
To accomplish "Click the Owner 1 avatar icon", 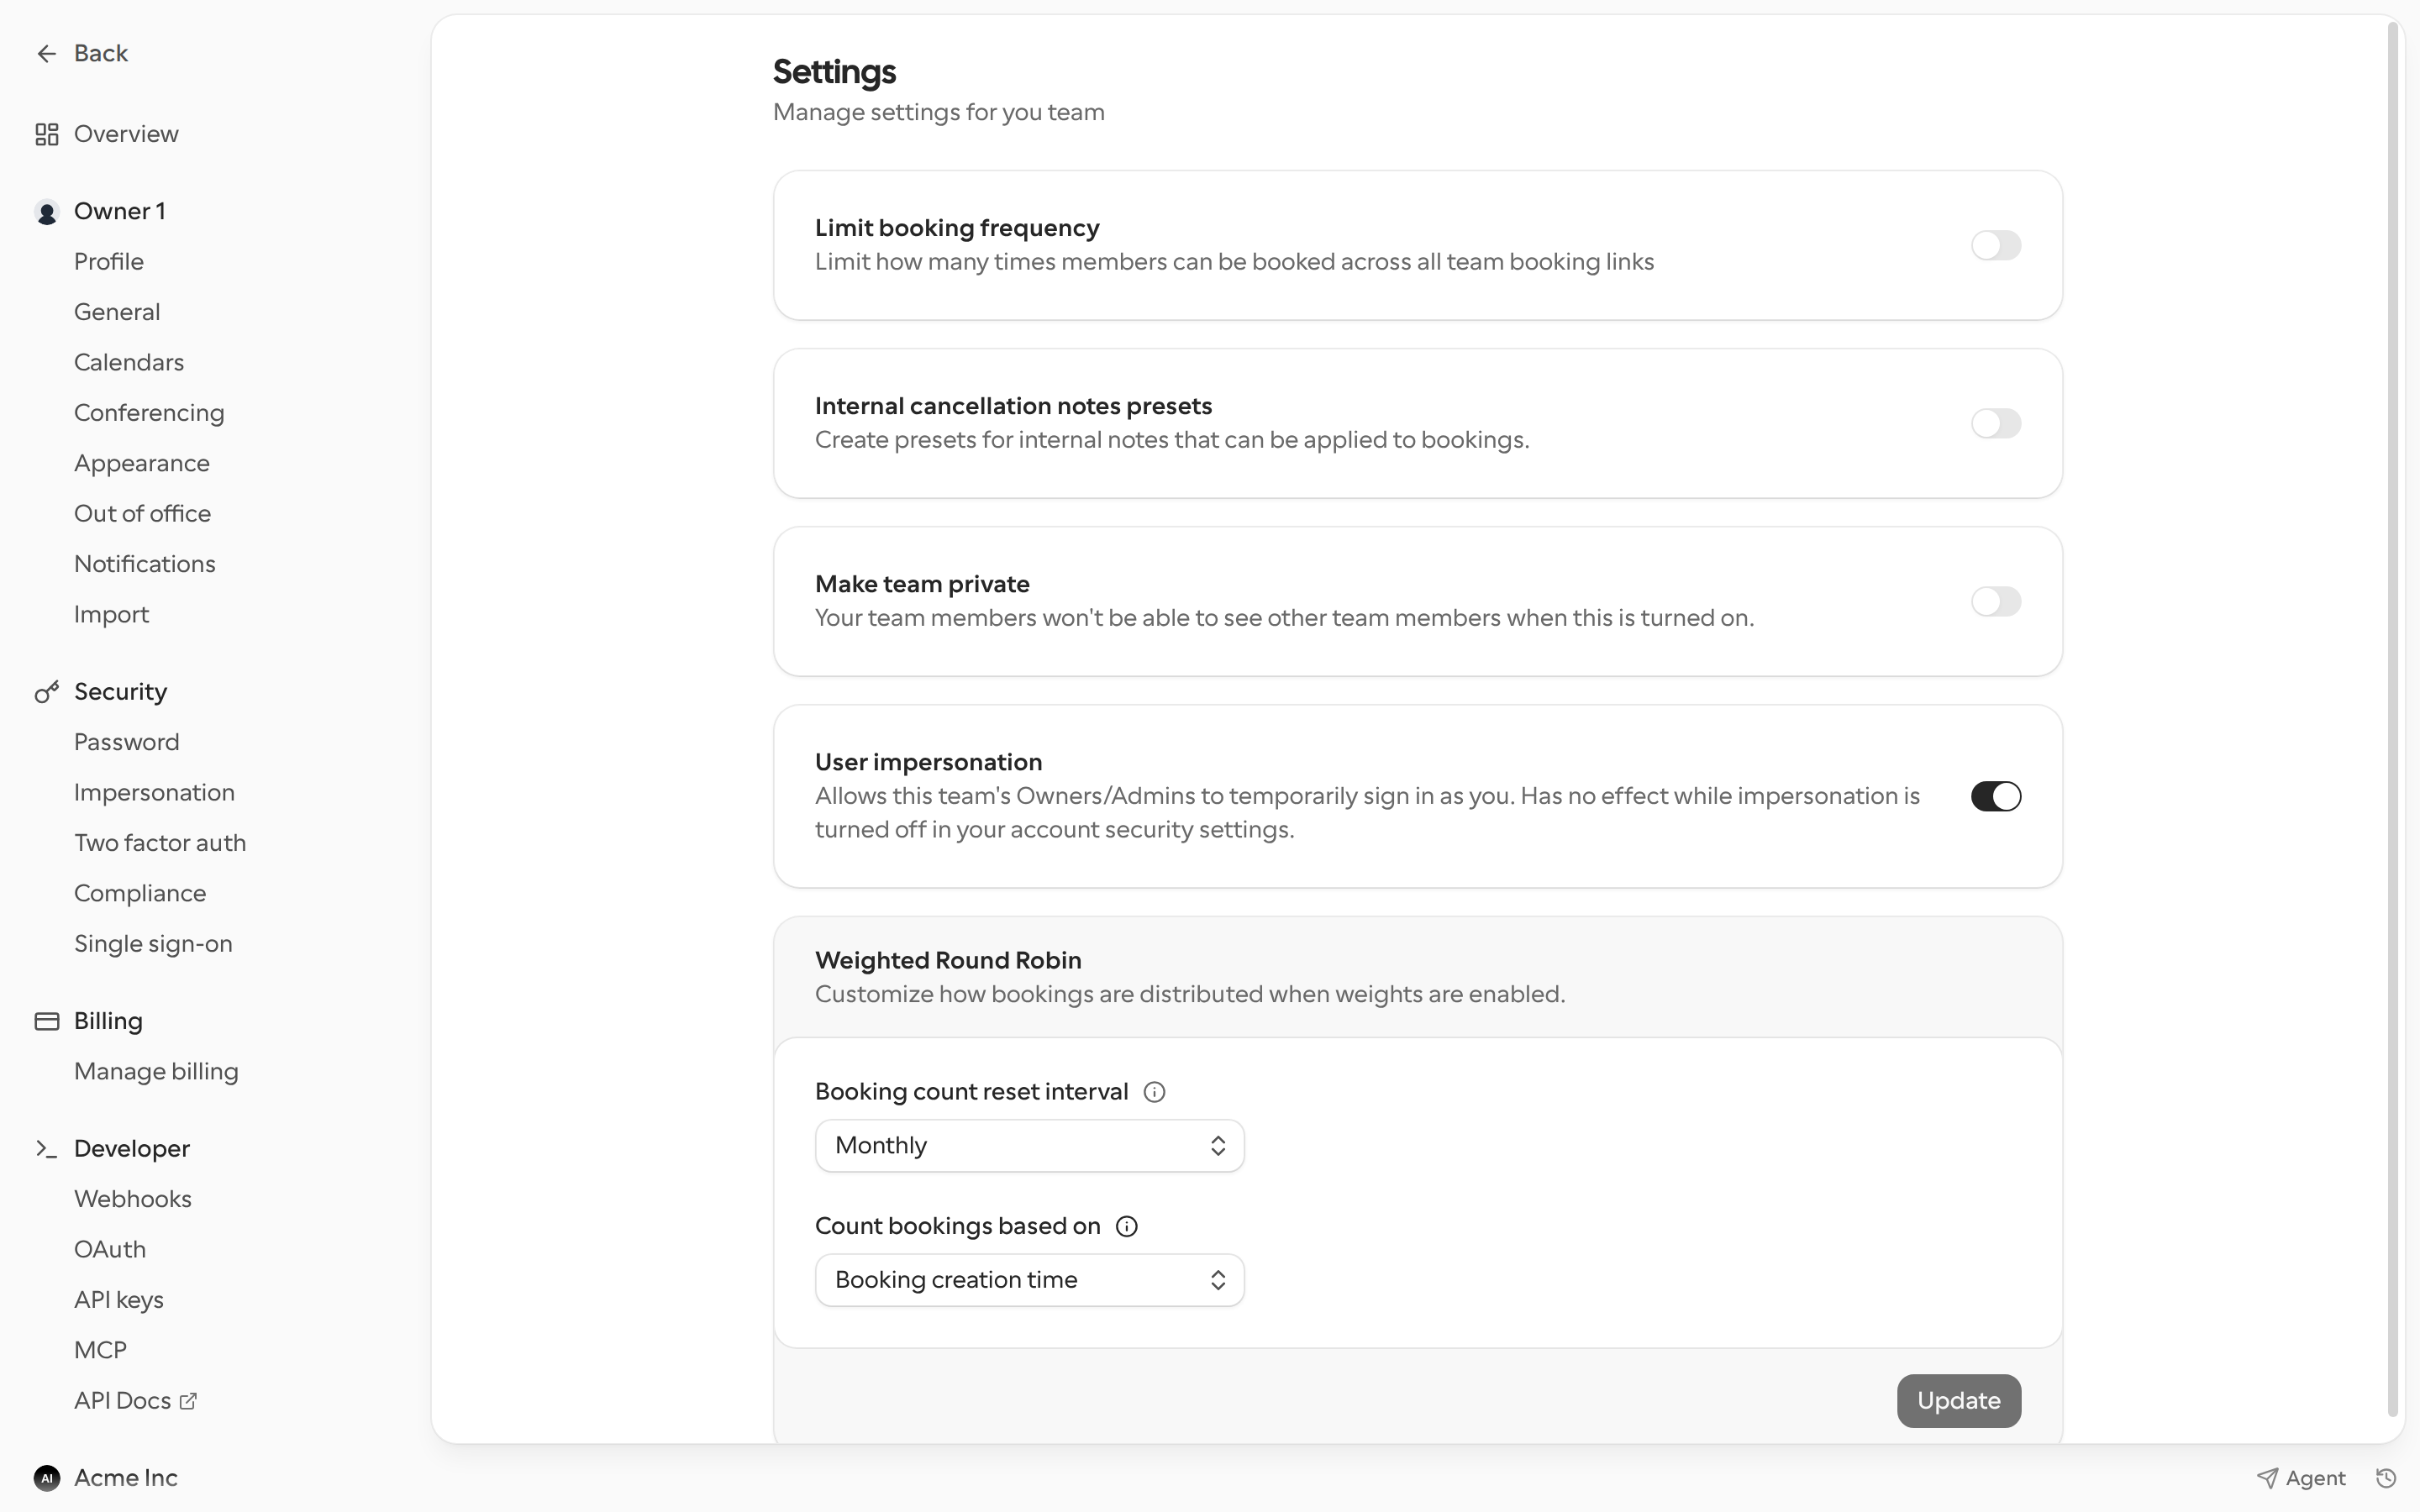I will 46,212.
